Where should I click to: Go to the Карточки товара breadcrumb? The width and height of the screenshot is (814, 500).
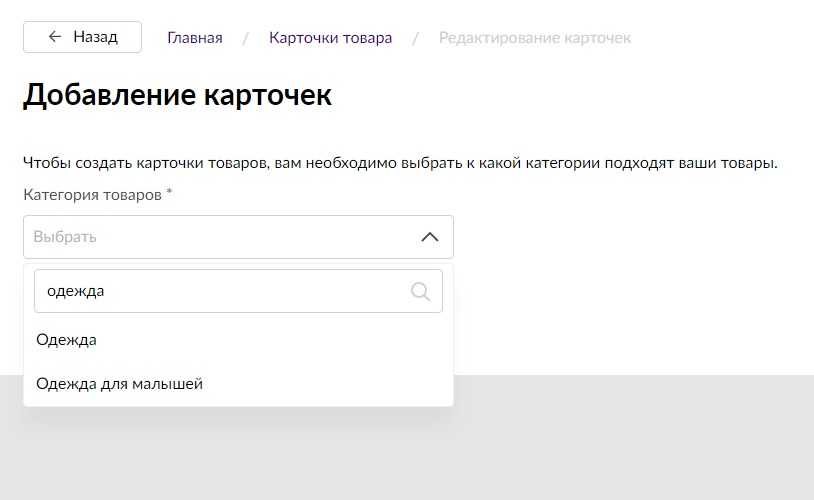click(330, 38)
